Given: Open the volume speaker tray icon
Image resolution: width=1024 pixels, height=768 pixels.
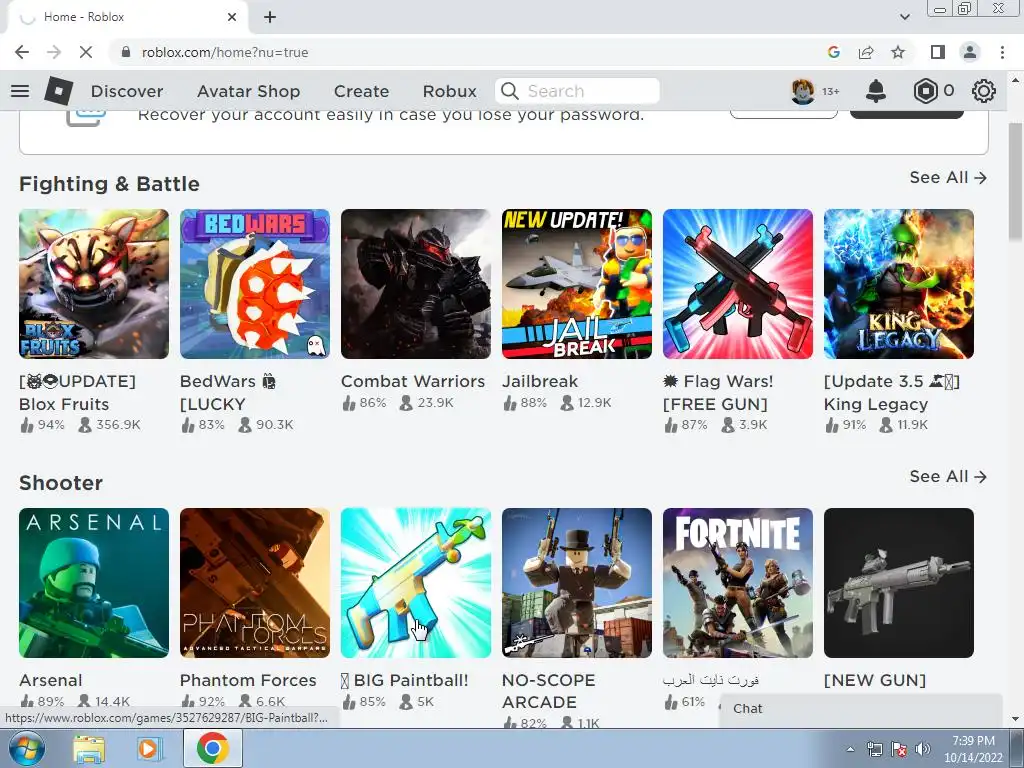Looking at the screenshot, I should pyautogui.click(x=922, y=750).
